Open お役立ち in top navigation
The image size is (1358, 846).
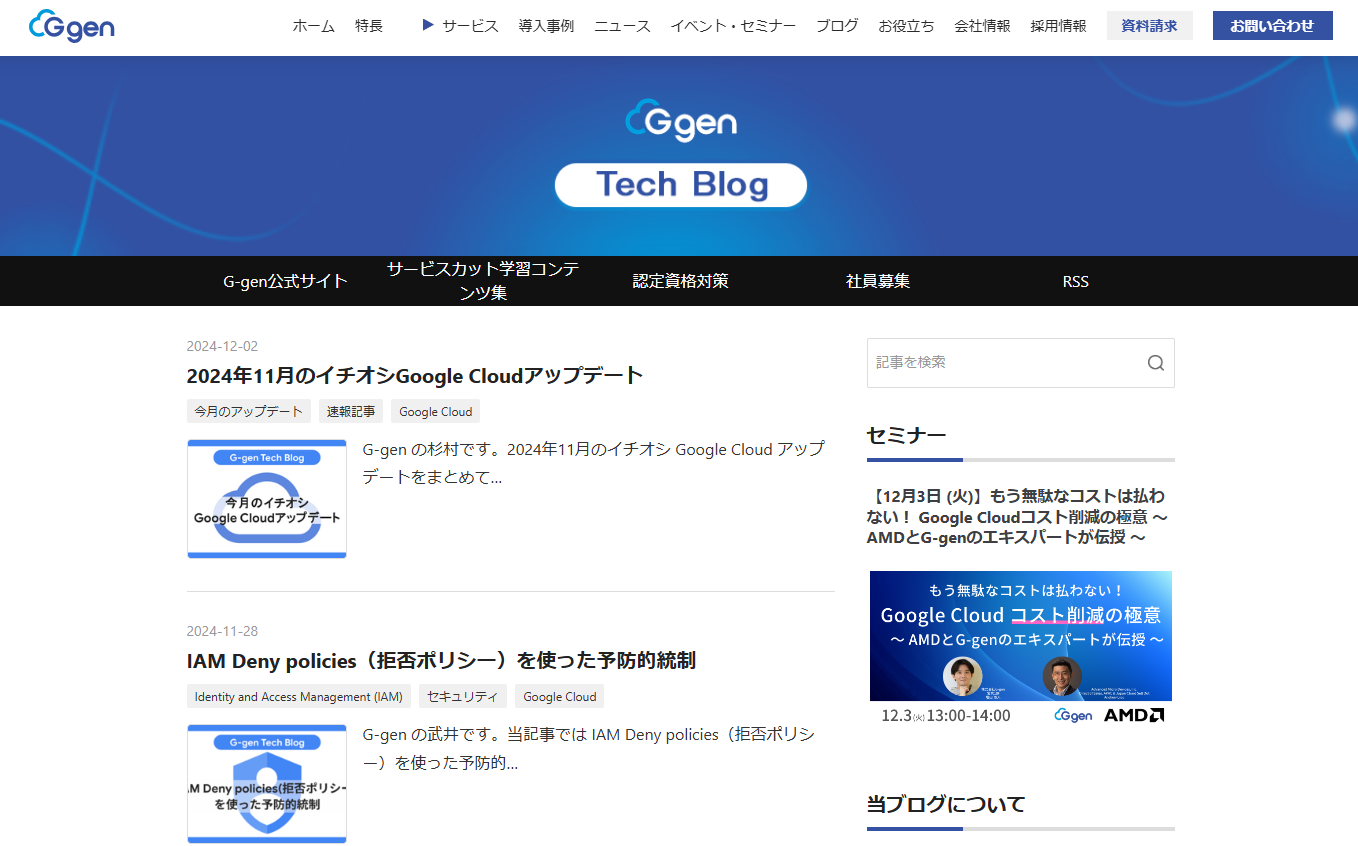906,26
